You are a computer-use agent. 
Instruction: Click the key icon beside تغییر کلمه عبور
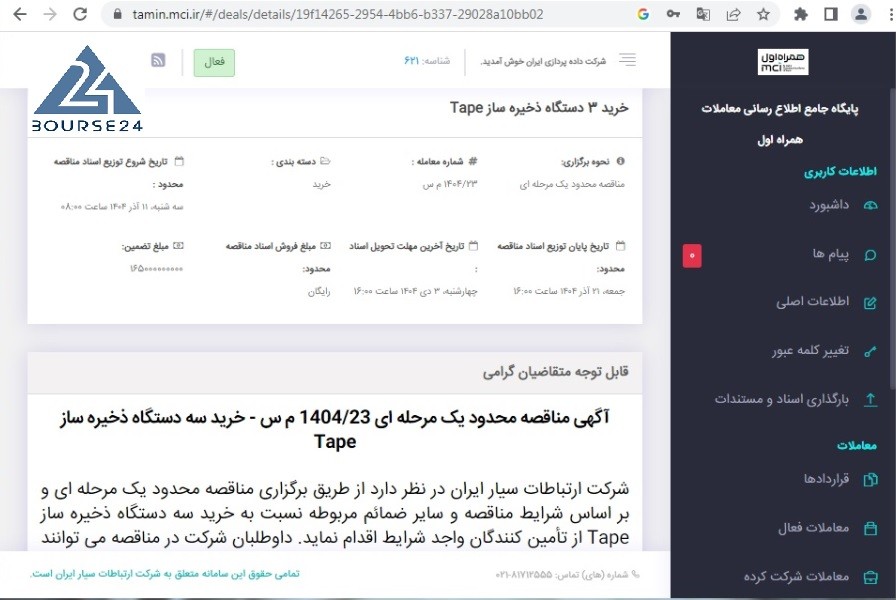(870, 351)
